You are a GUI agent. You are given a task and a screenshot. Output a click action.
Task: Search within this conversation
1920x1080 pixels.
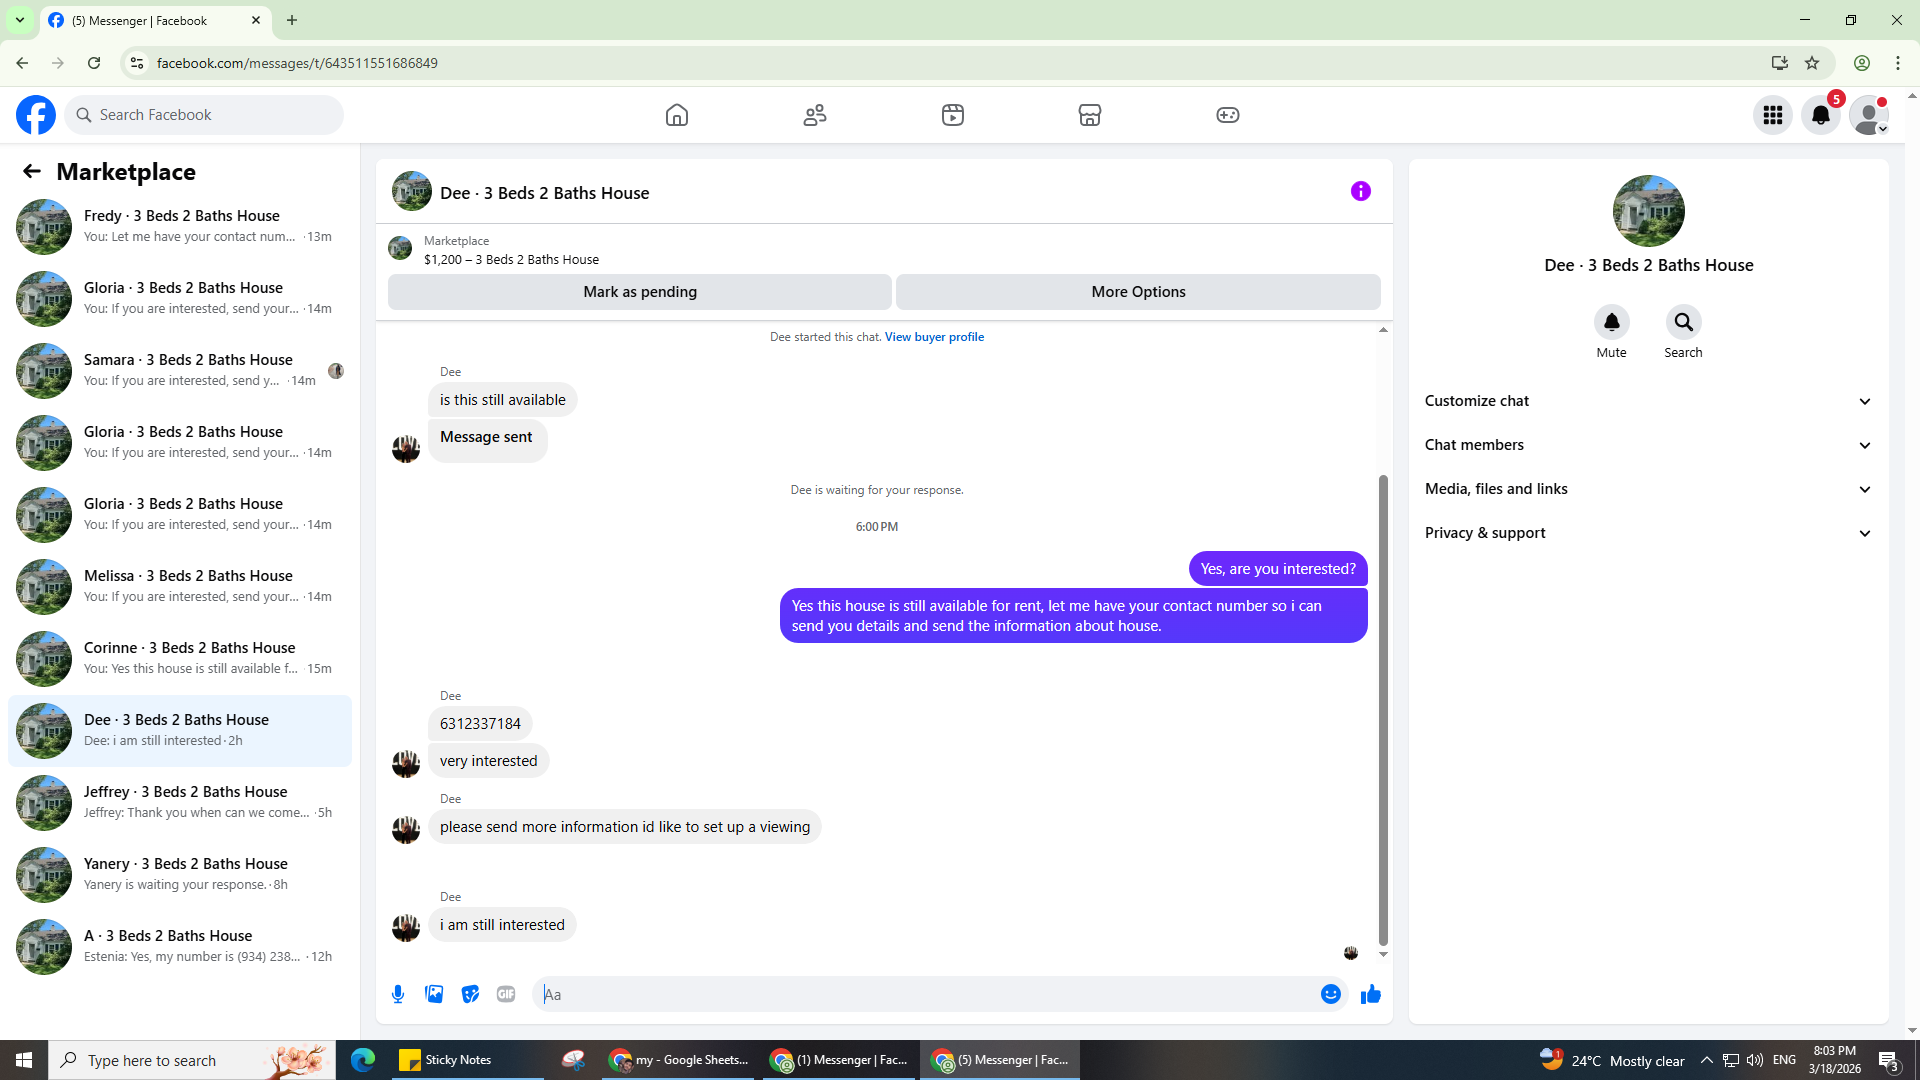tap(1683, 322)
